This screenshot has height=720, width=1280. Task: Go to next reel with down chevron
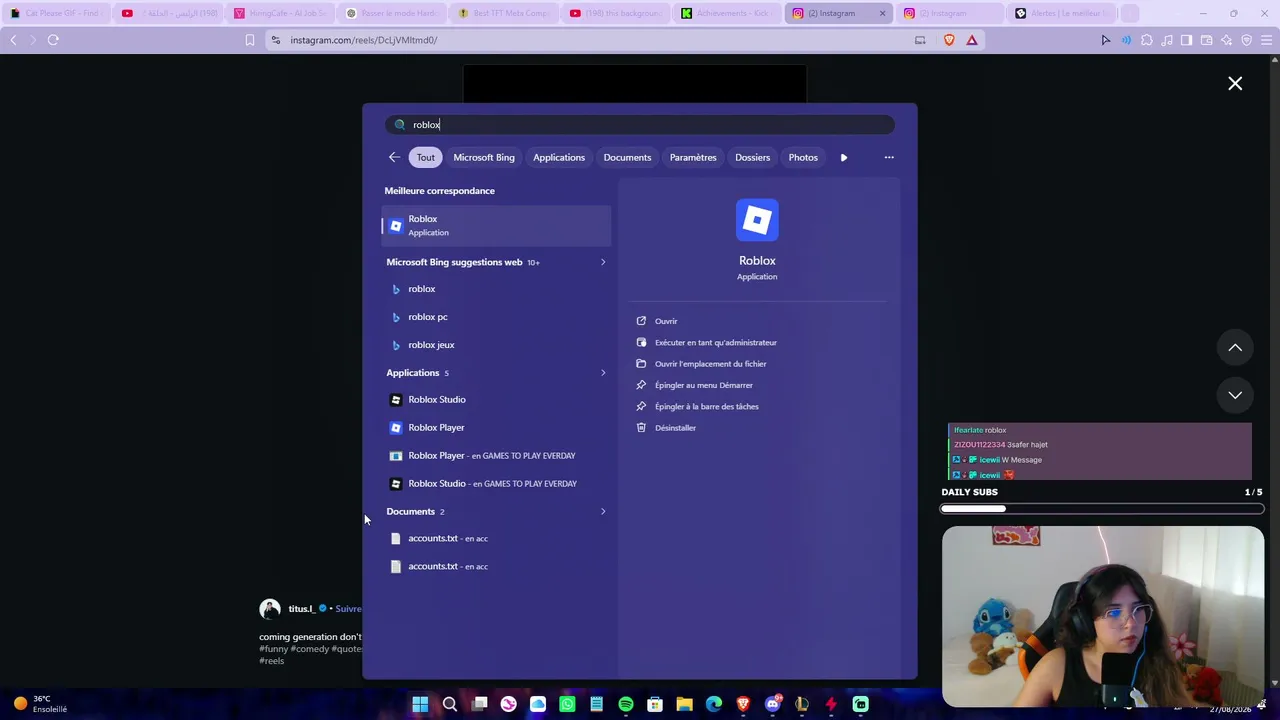pos(1235,395)
